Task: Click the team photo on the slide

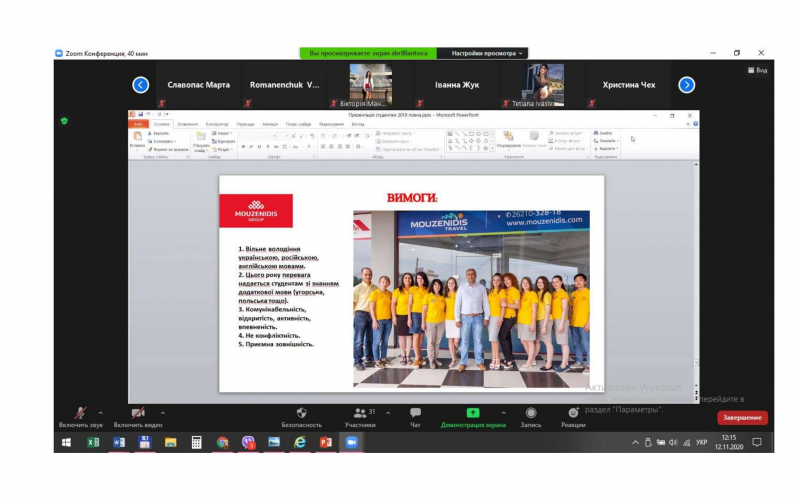Action: 471,299
